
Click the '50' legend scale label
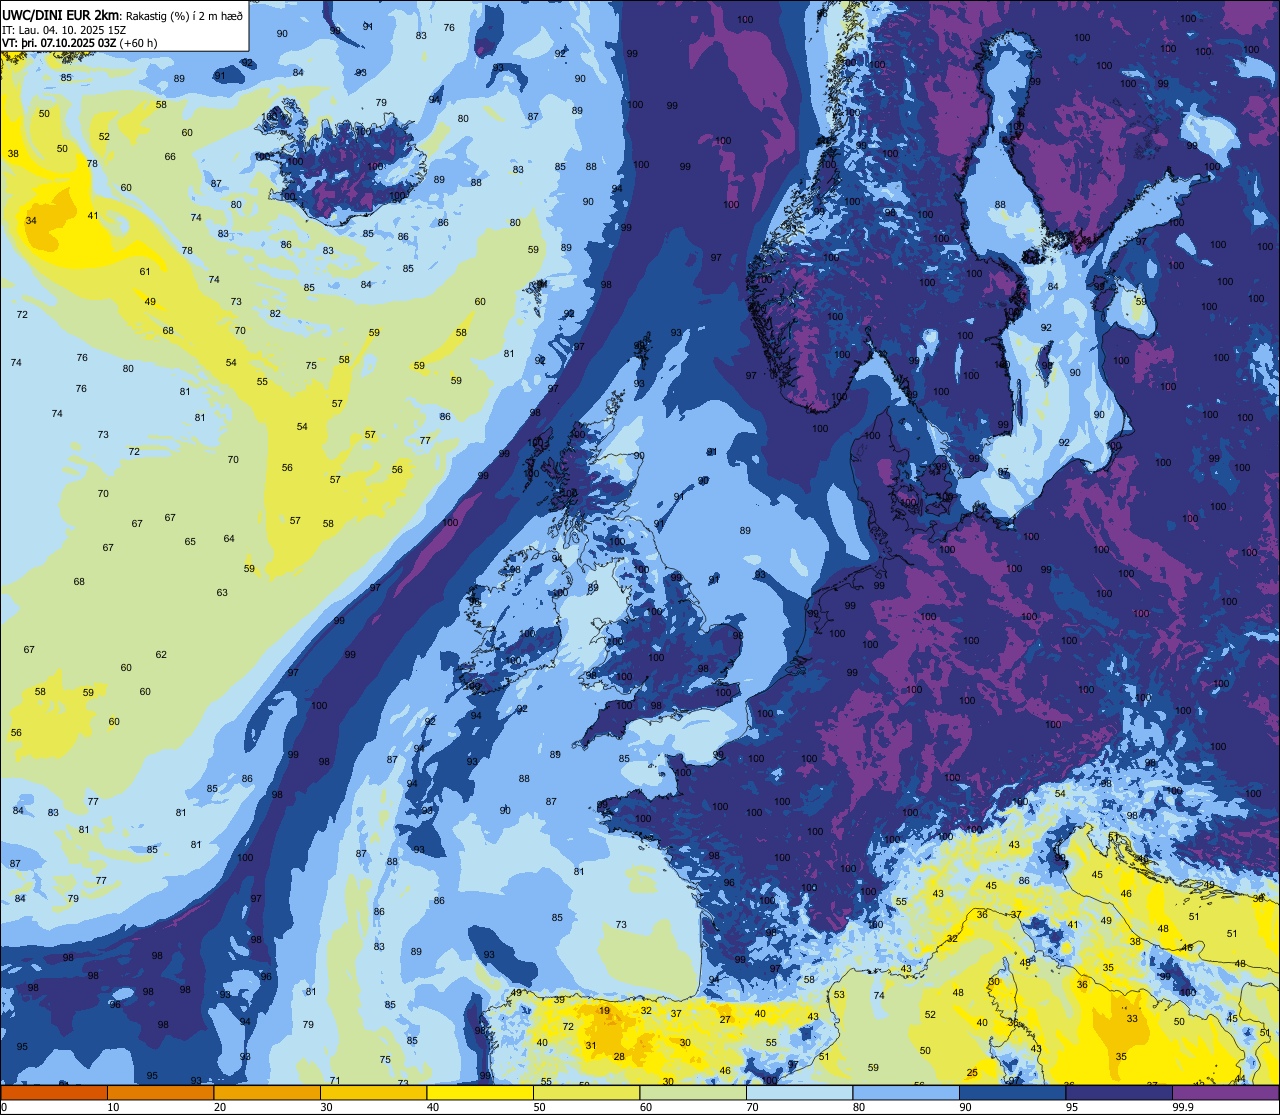[539, 1107]
